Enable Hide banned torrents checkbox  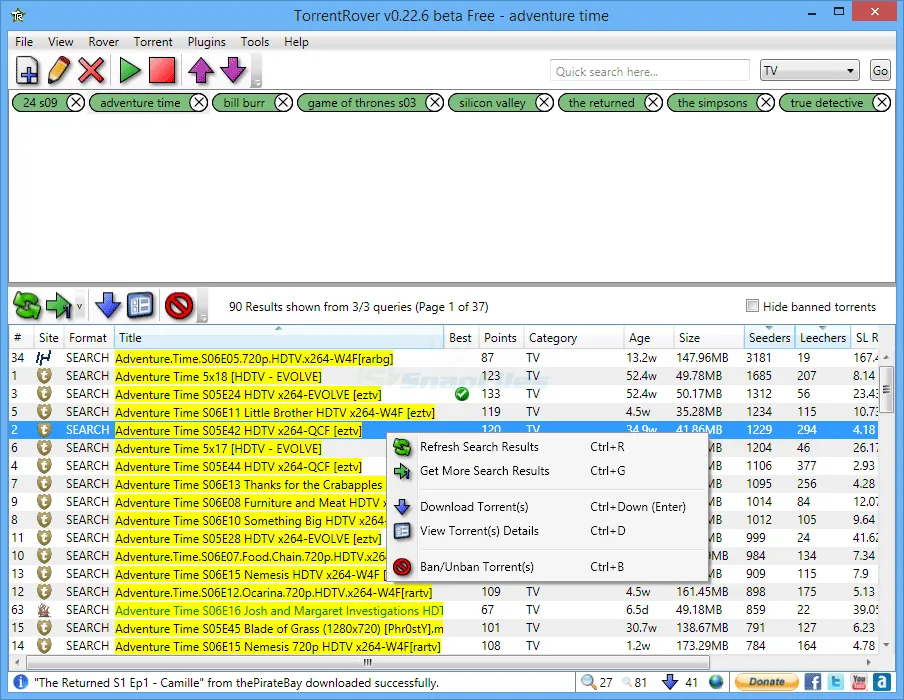pyautogui.click(x=752, y=306)
